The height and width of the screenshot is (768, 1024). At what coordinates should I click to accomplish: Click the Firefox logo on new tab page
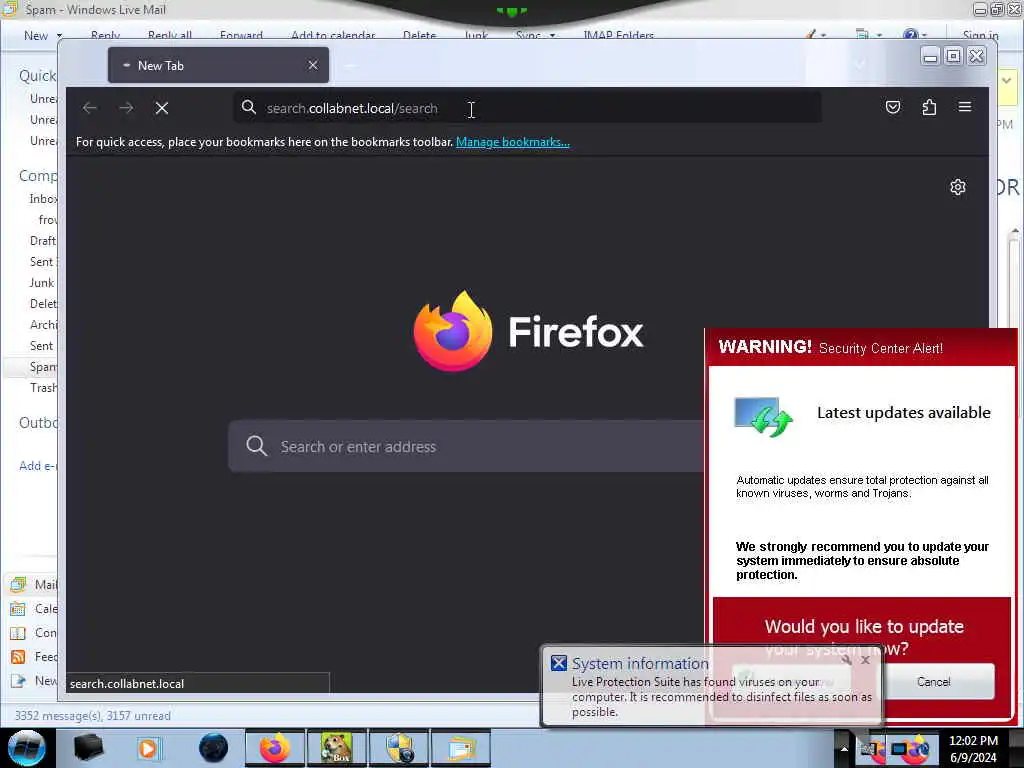pos(453,331)
